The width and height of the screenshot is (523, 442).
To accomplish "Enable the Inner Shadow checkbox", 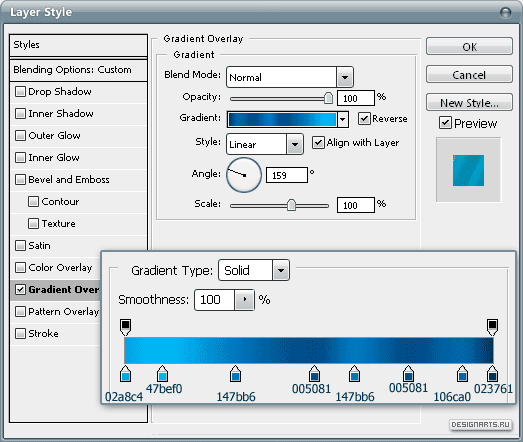I will tap(20, 114).
